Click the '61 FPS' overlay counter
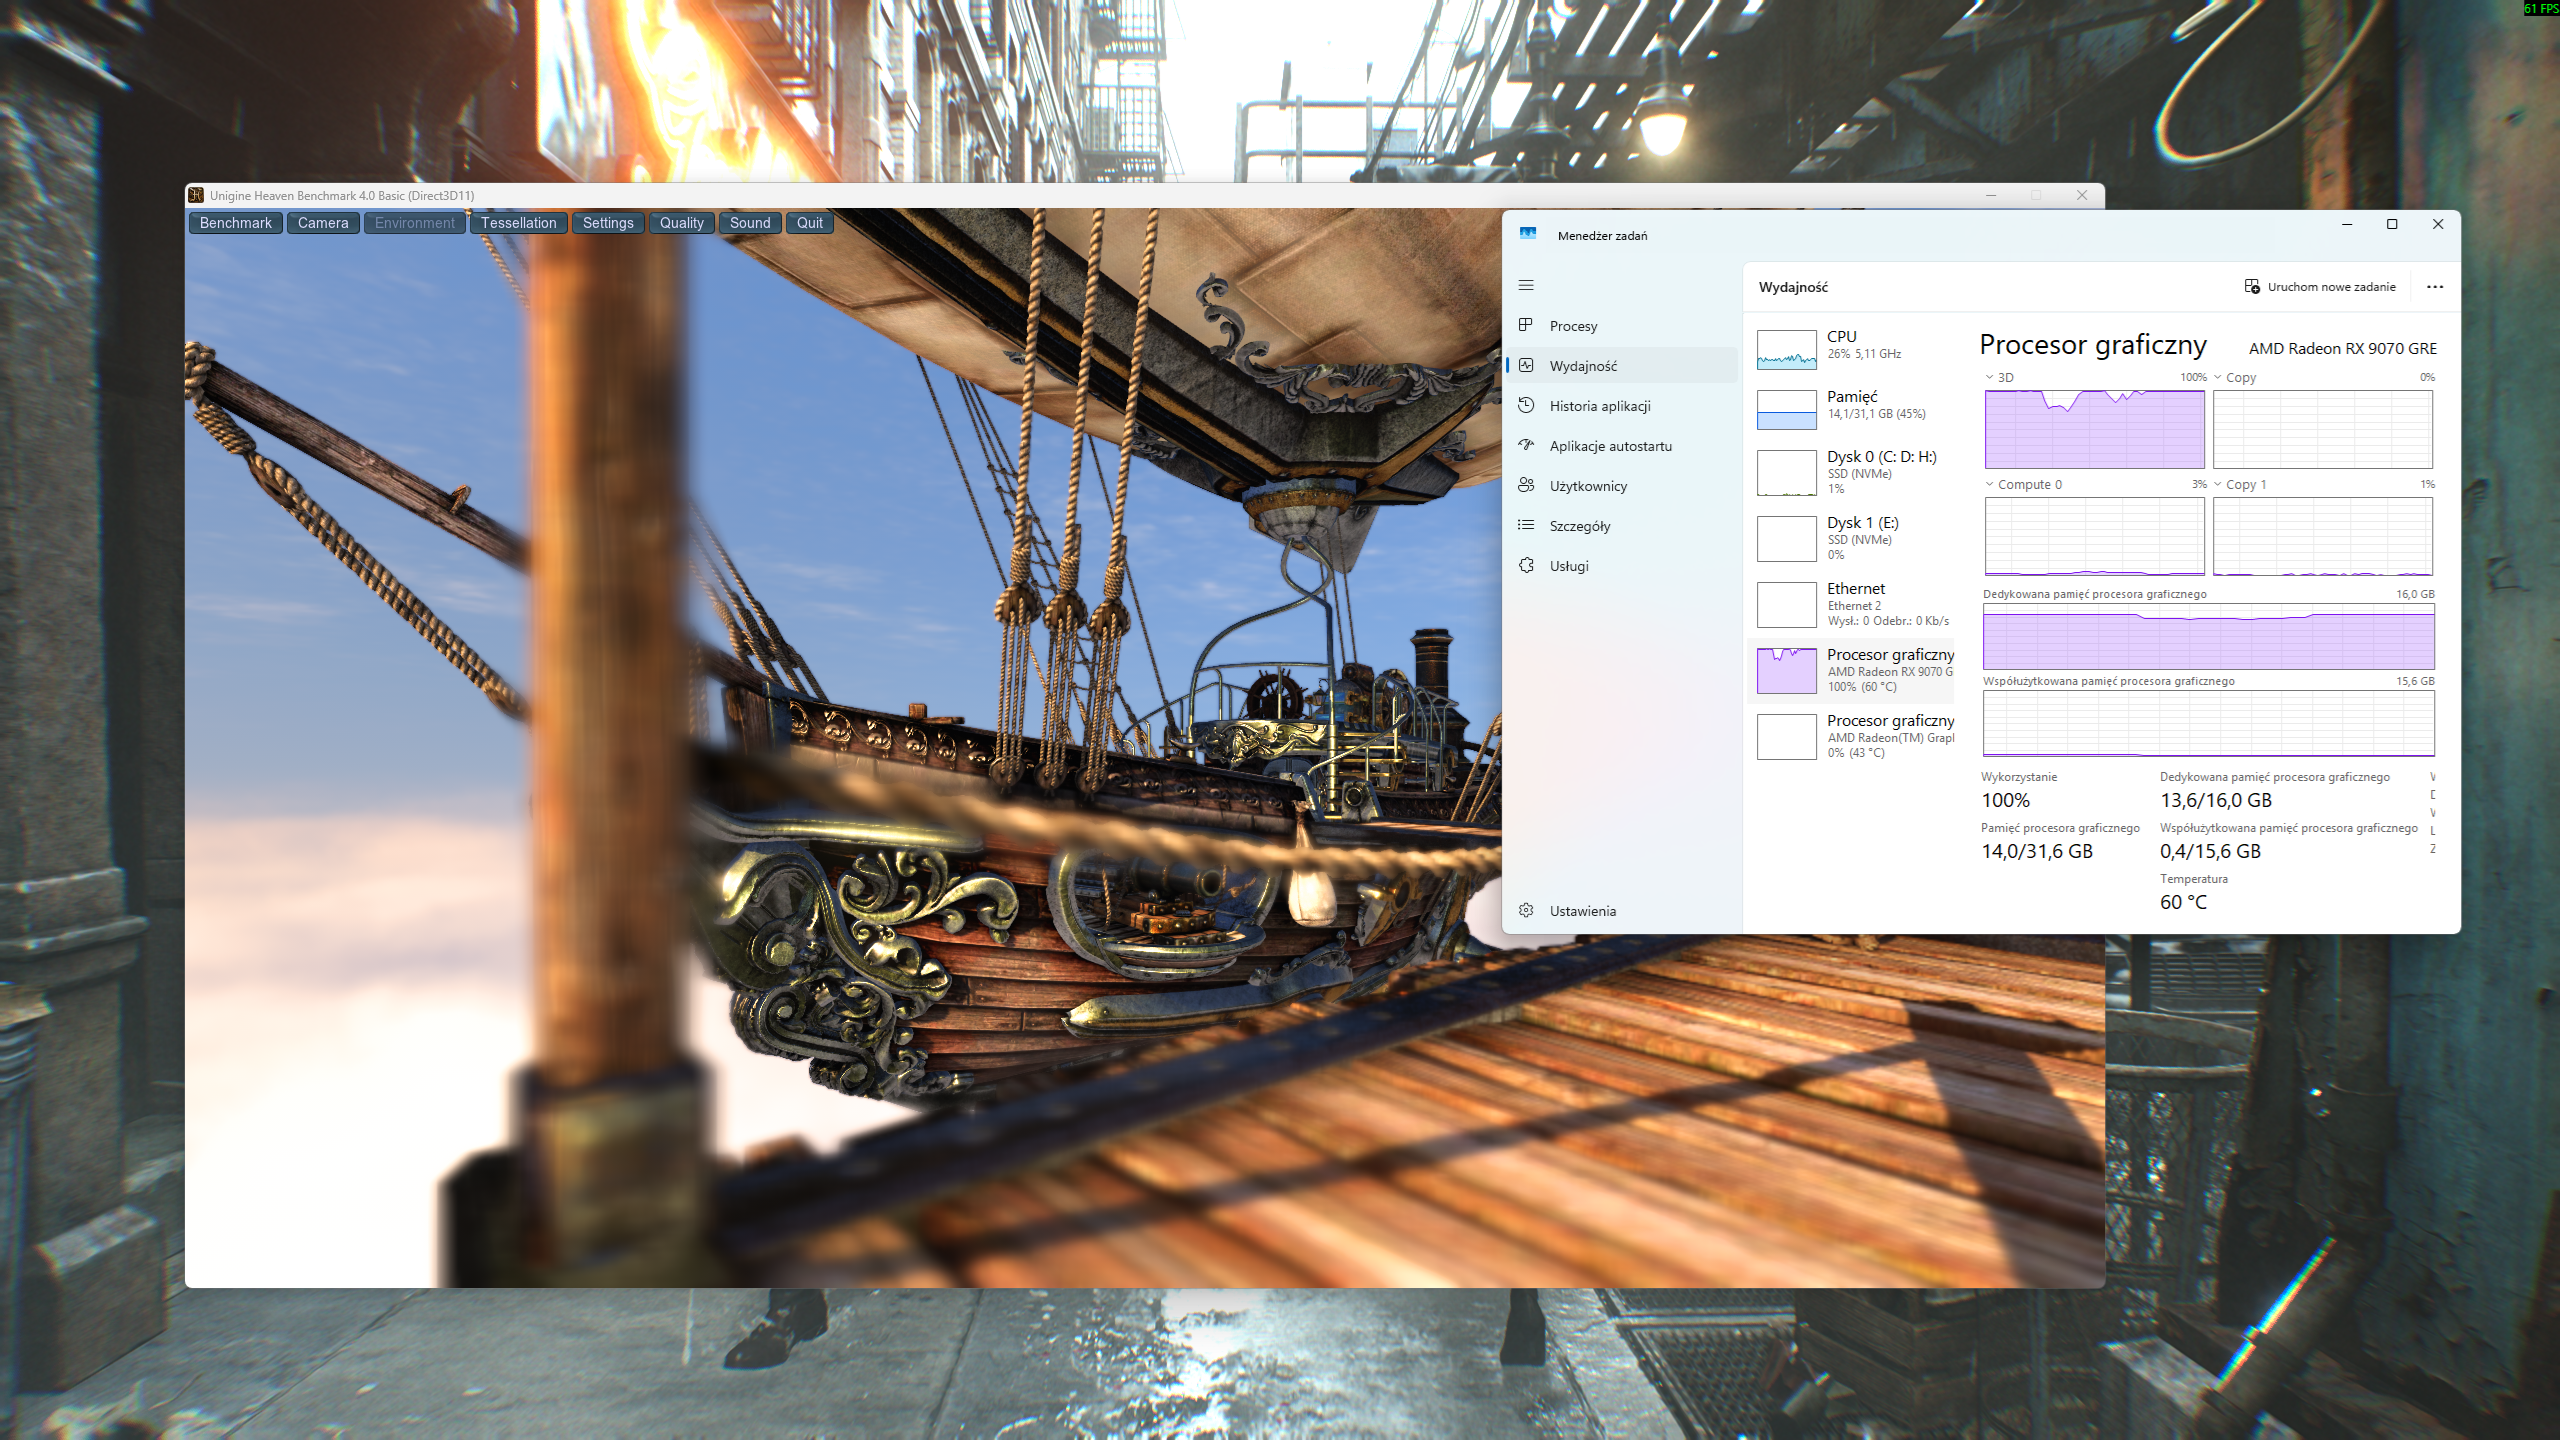 pos(2541,8)
